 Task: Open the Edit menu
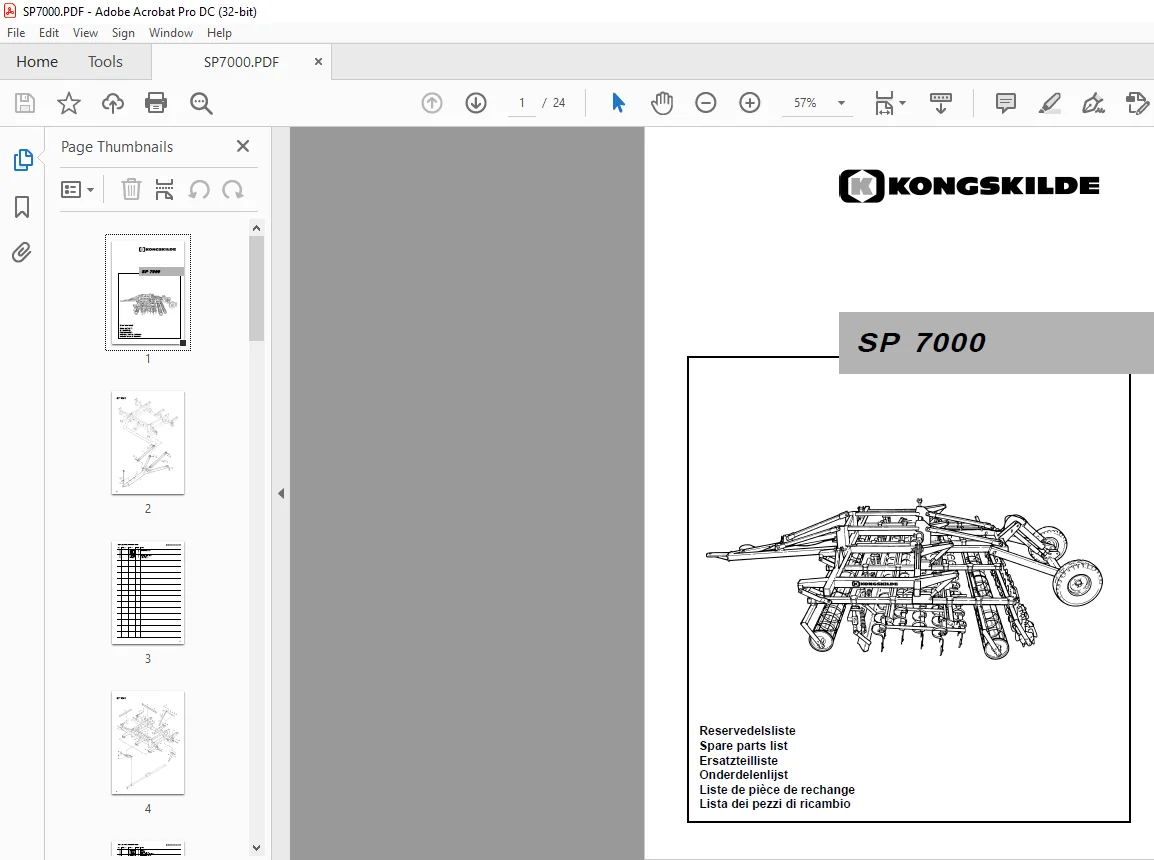pos(49,33)
